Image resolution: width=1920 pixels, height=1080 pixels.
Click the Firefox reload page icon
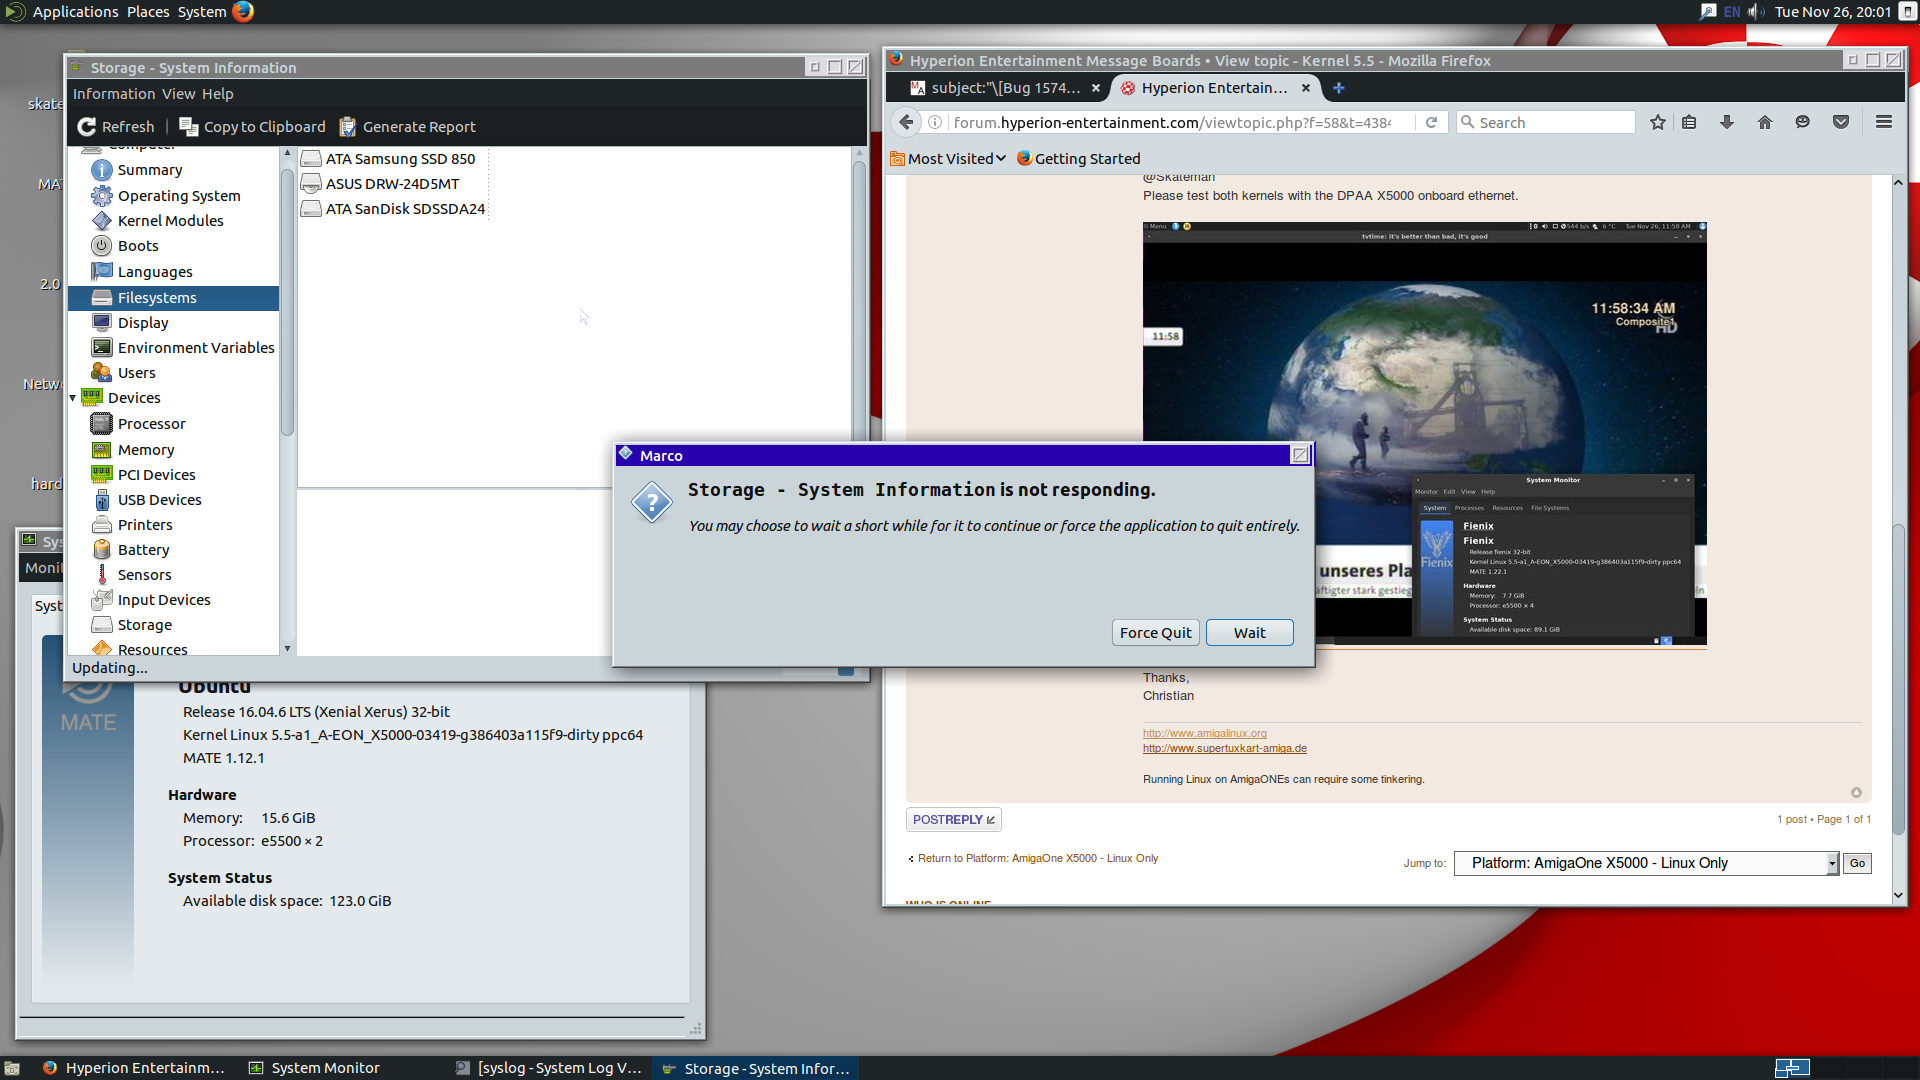pyautogui.click(x=1431, y=122)
